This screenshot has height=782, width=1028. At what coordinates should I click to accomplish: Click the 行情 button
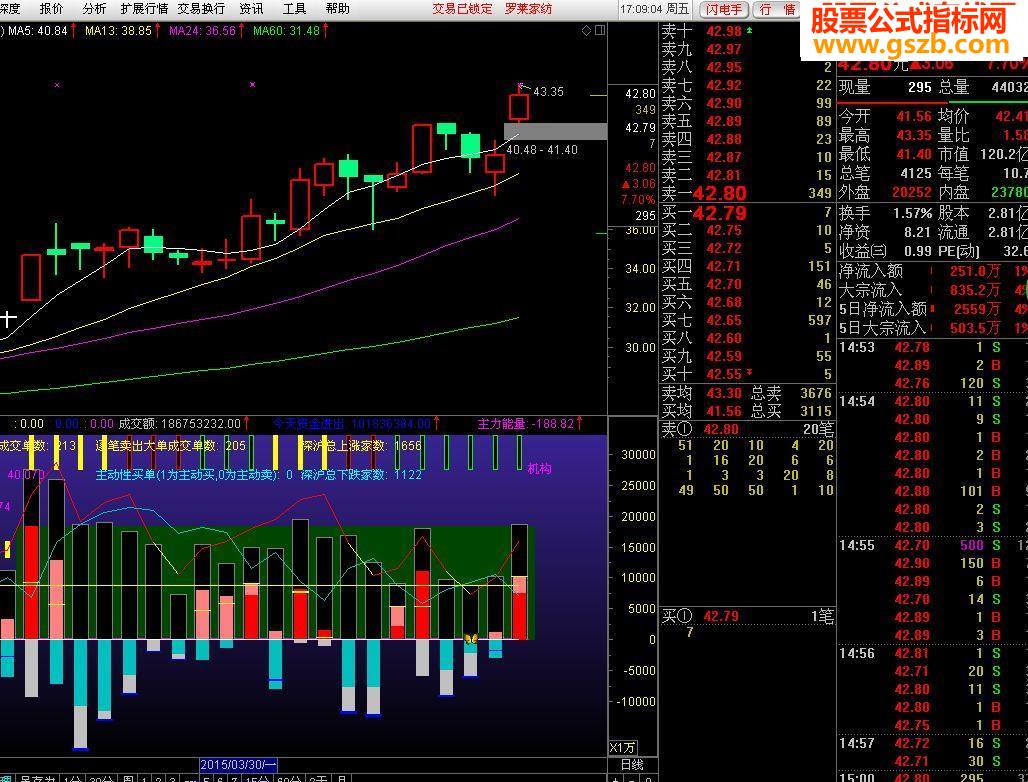[777, 9]
